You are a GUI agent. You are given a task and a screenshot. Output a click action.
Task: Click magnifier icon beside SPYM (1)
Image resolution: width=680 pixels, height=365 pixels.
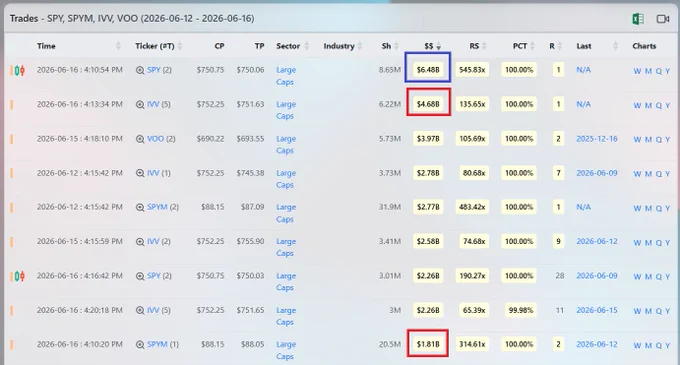[x=140, y=345]
